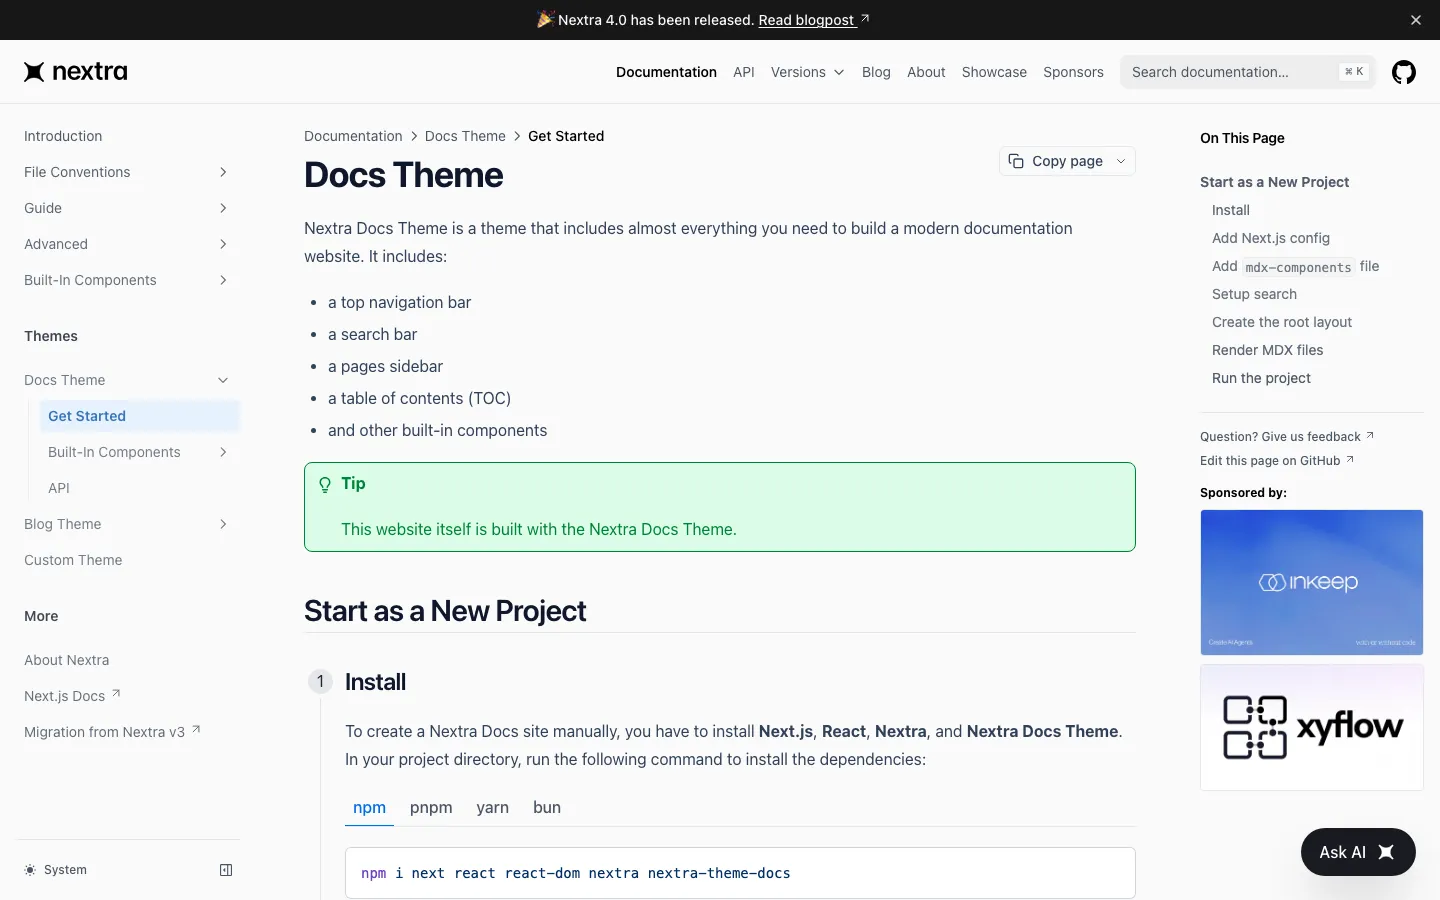Jump to Setup search section
This screenshot has height=900, width=1440.
tap(1254, 294)
